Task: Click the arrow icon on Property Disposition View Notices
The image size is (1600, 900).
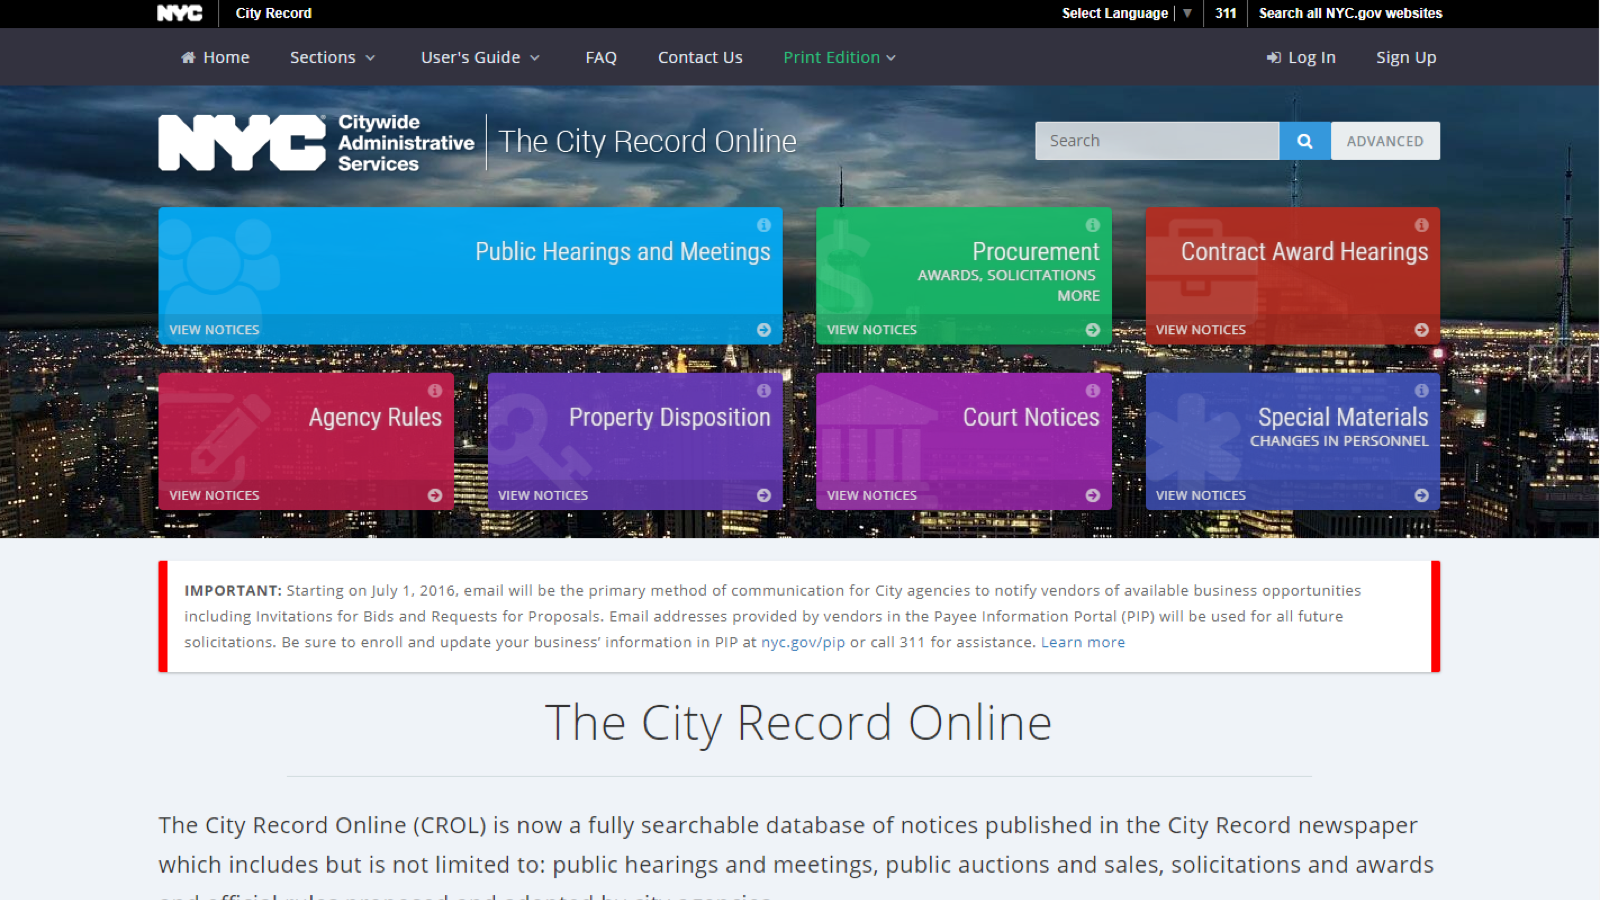Action: tap(764, 495)
